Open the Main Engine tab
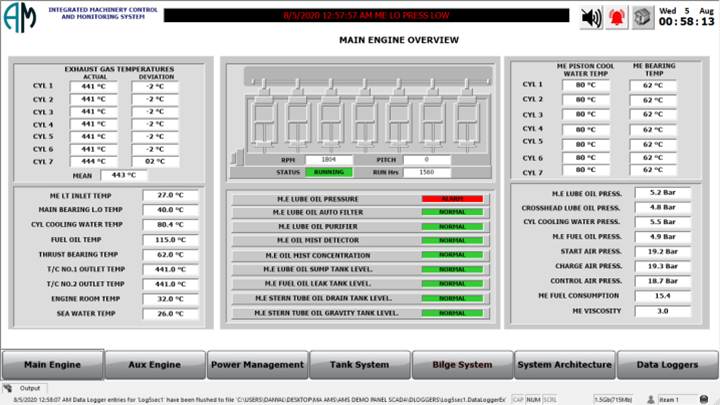The width and height of the screenshot is (720, 405). coord(51,365)
